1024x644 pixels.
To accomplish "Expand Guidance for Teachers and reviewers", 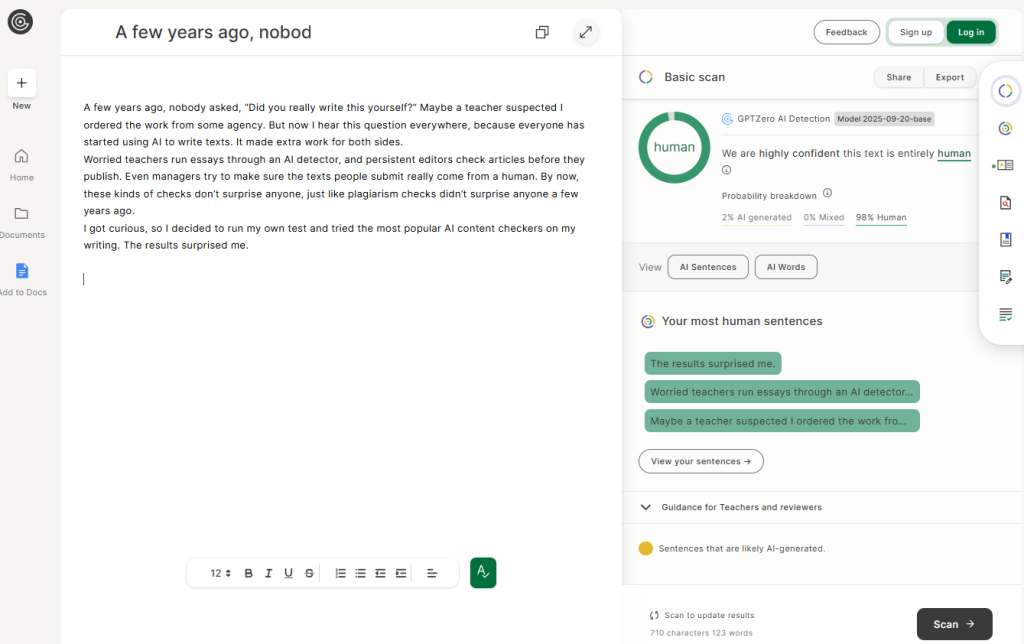I will [646, 507].
